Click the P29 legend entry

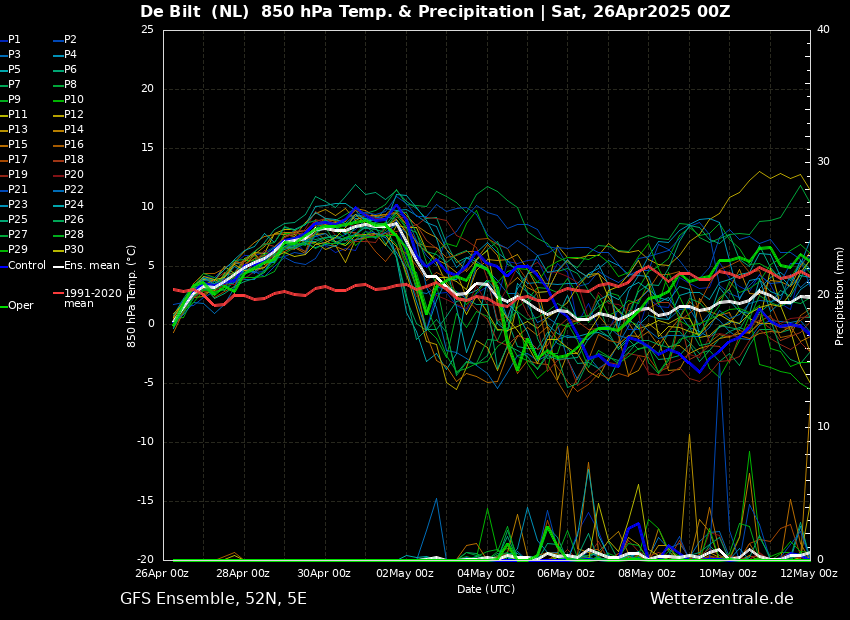[14, 249]
